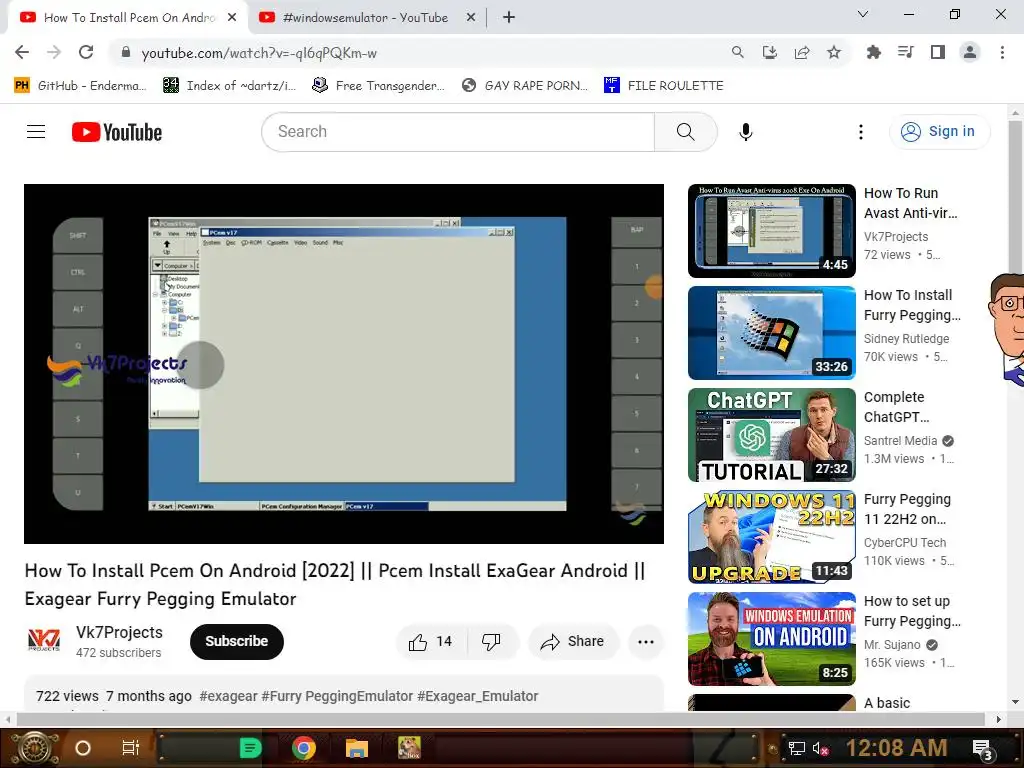
Task: Open the FILE ROULETTE bookmark
Action: (664, 86)
